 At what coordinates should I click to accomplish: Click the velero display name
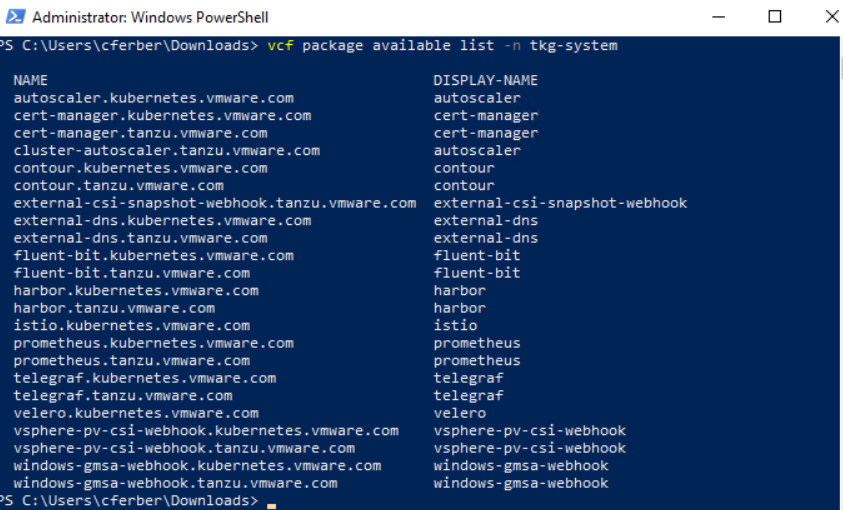[x=459, y=413]
